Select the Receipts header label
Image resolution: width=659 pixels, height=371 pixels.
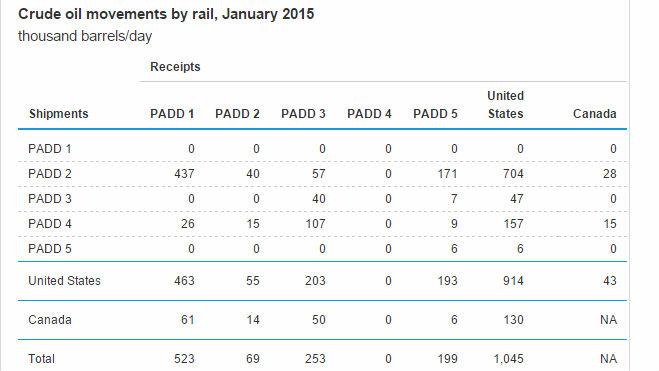[x=175, y=67]
